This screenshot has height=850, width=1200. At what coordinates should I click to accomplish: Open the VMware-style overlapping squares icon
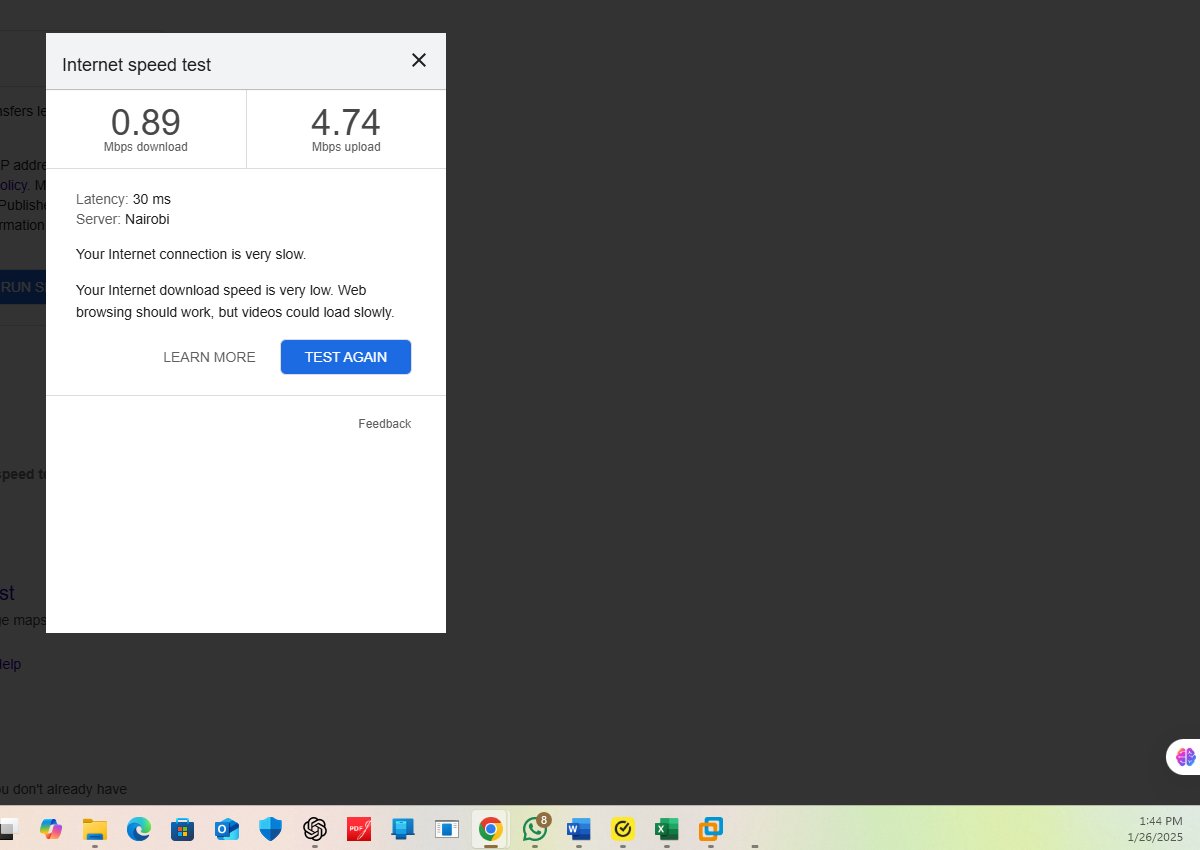click(x=711, y=829)
